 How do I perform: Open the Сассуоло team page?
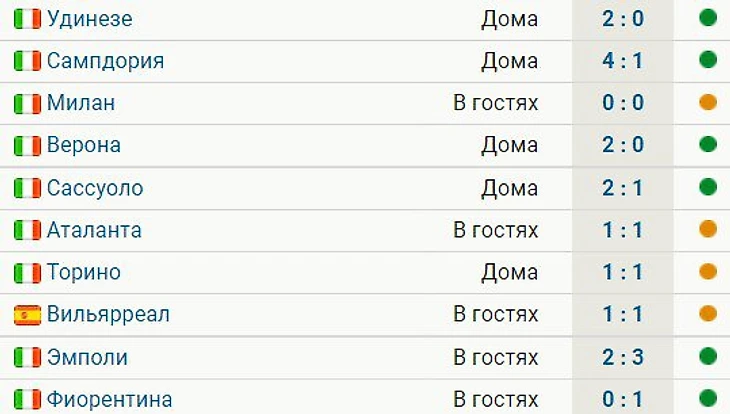coord(95,188)
